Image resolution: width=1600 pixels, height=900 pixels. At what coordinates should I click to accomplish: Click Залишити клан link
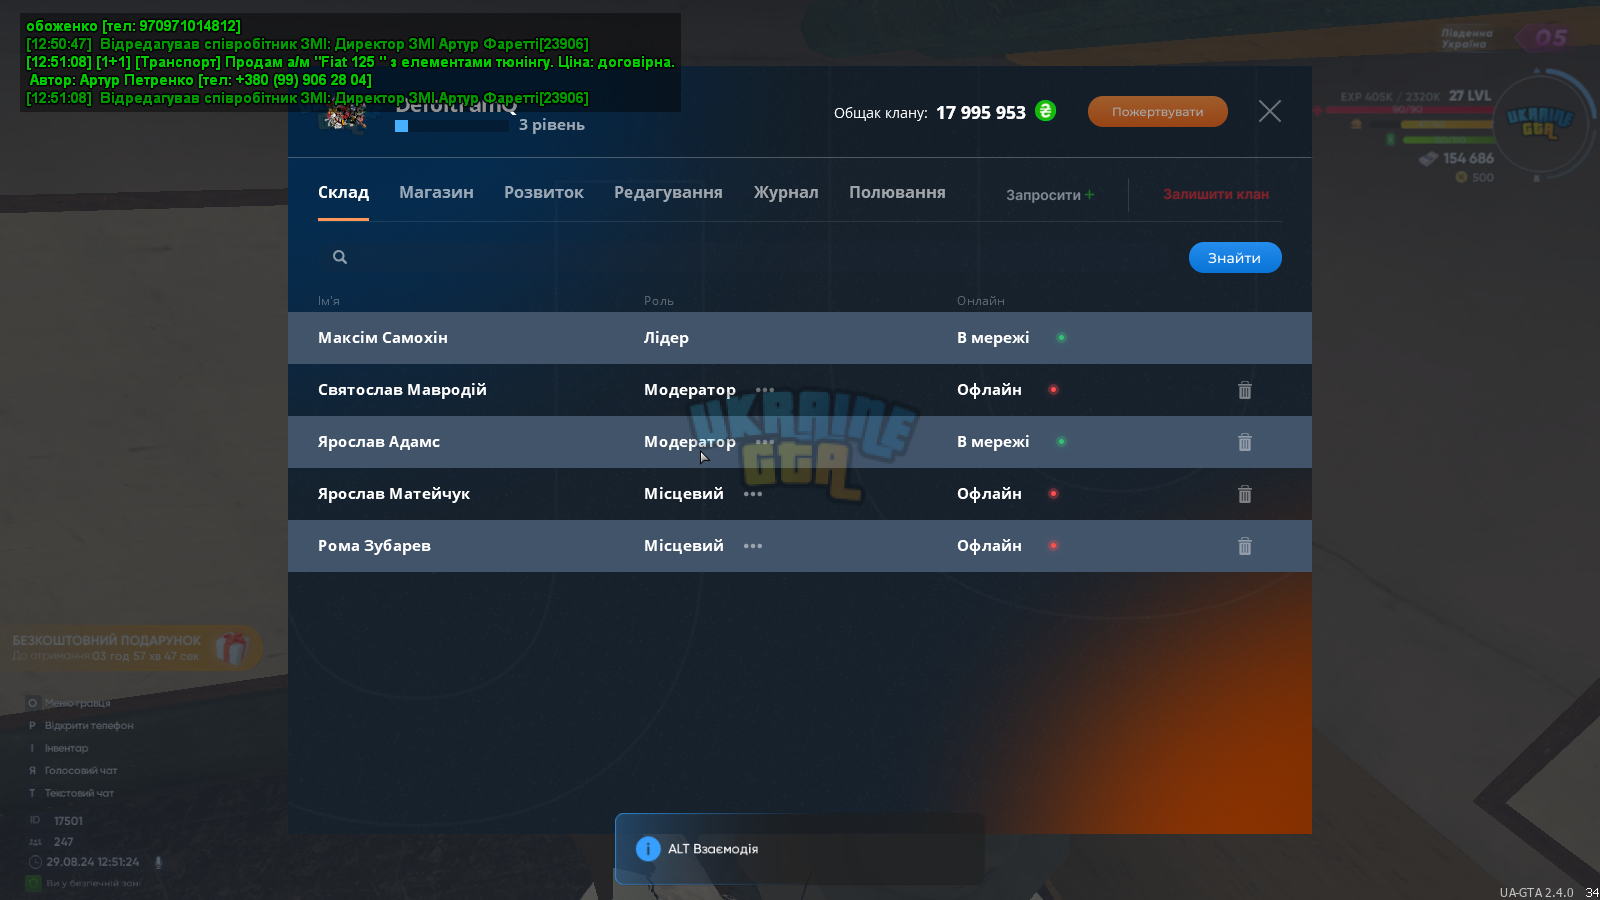[x=1216, y=194]
